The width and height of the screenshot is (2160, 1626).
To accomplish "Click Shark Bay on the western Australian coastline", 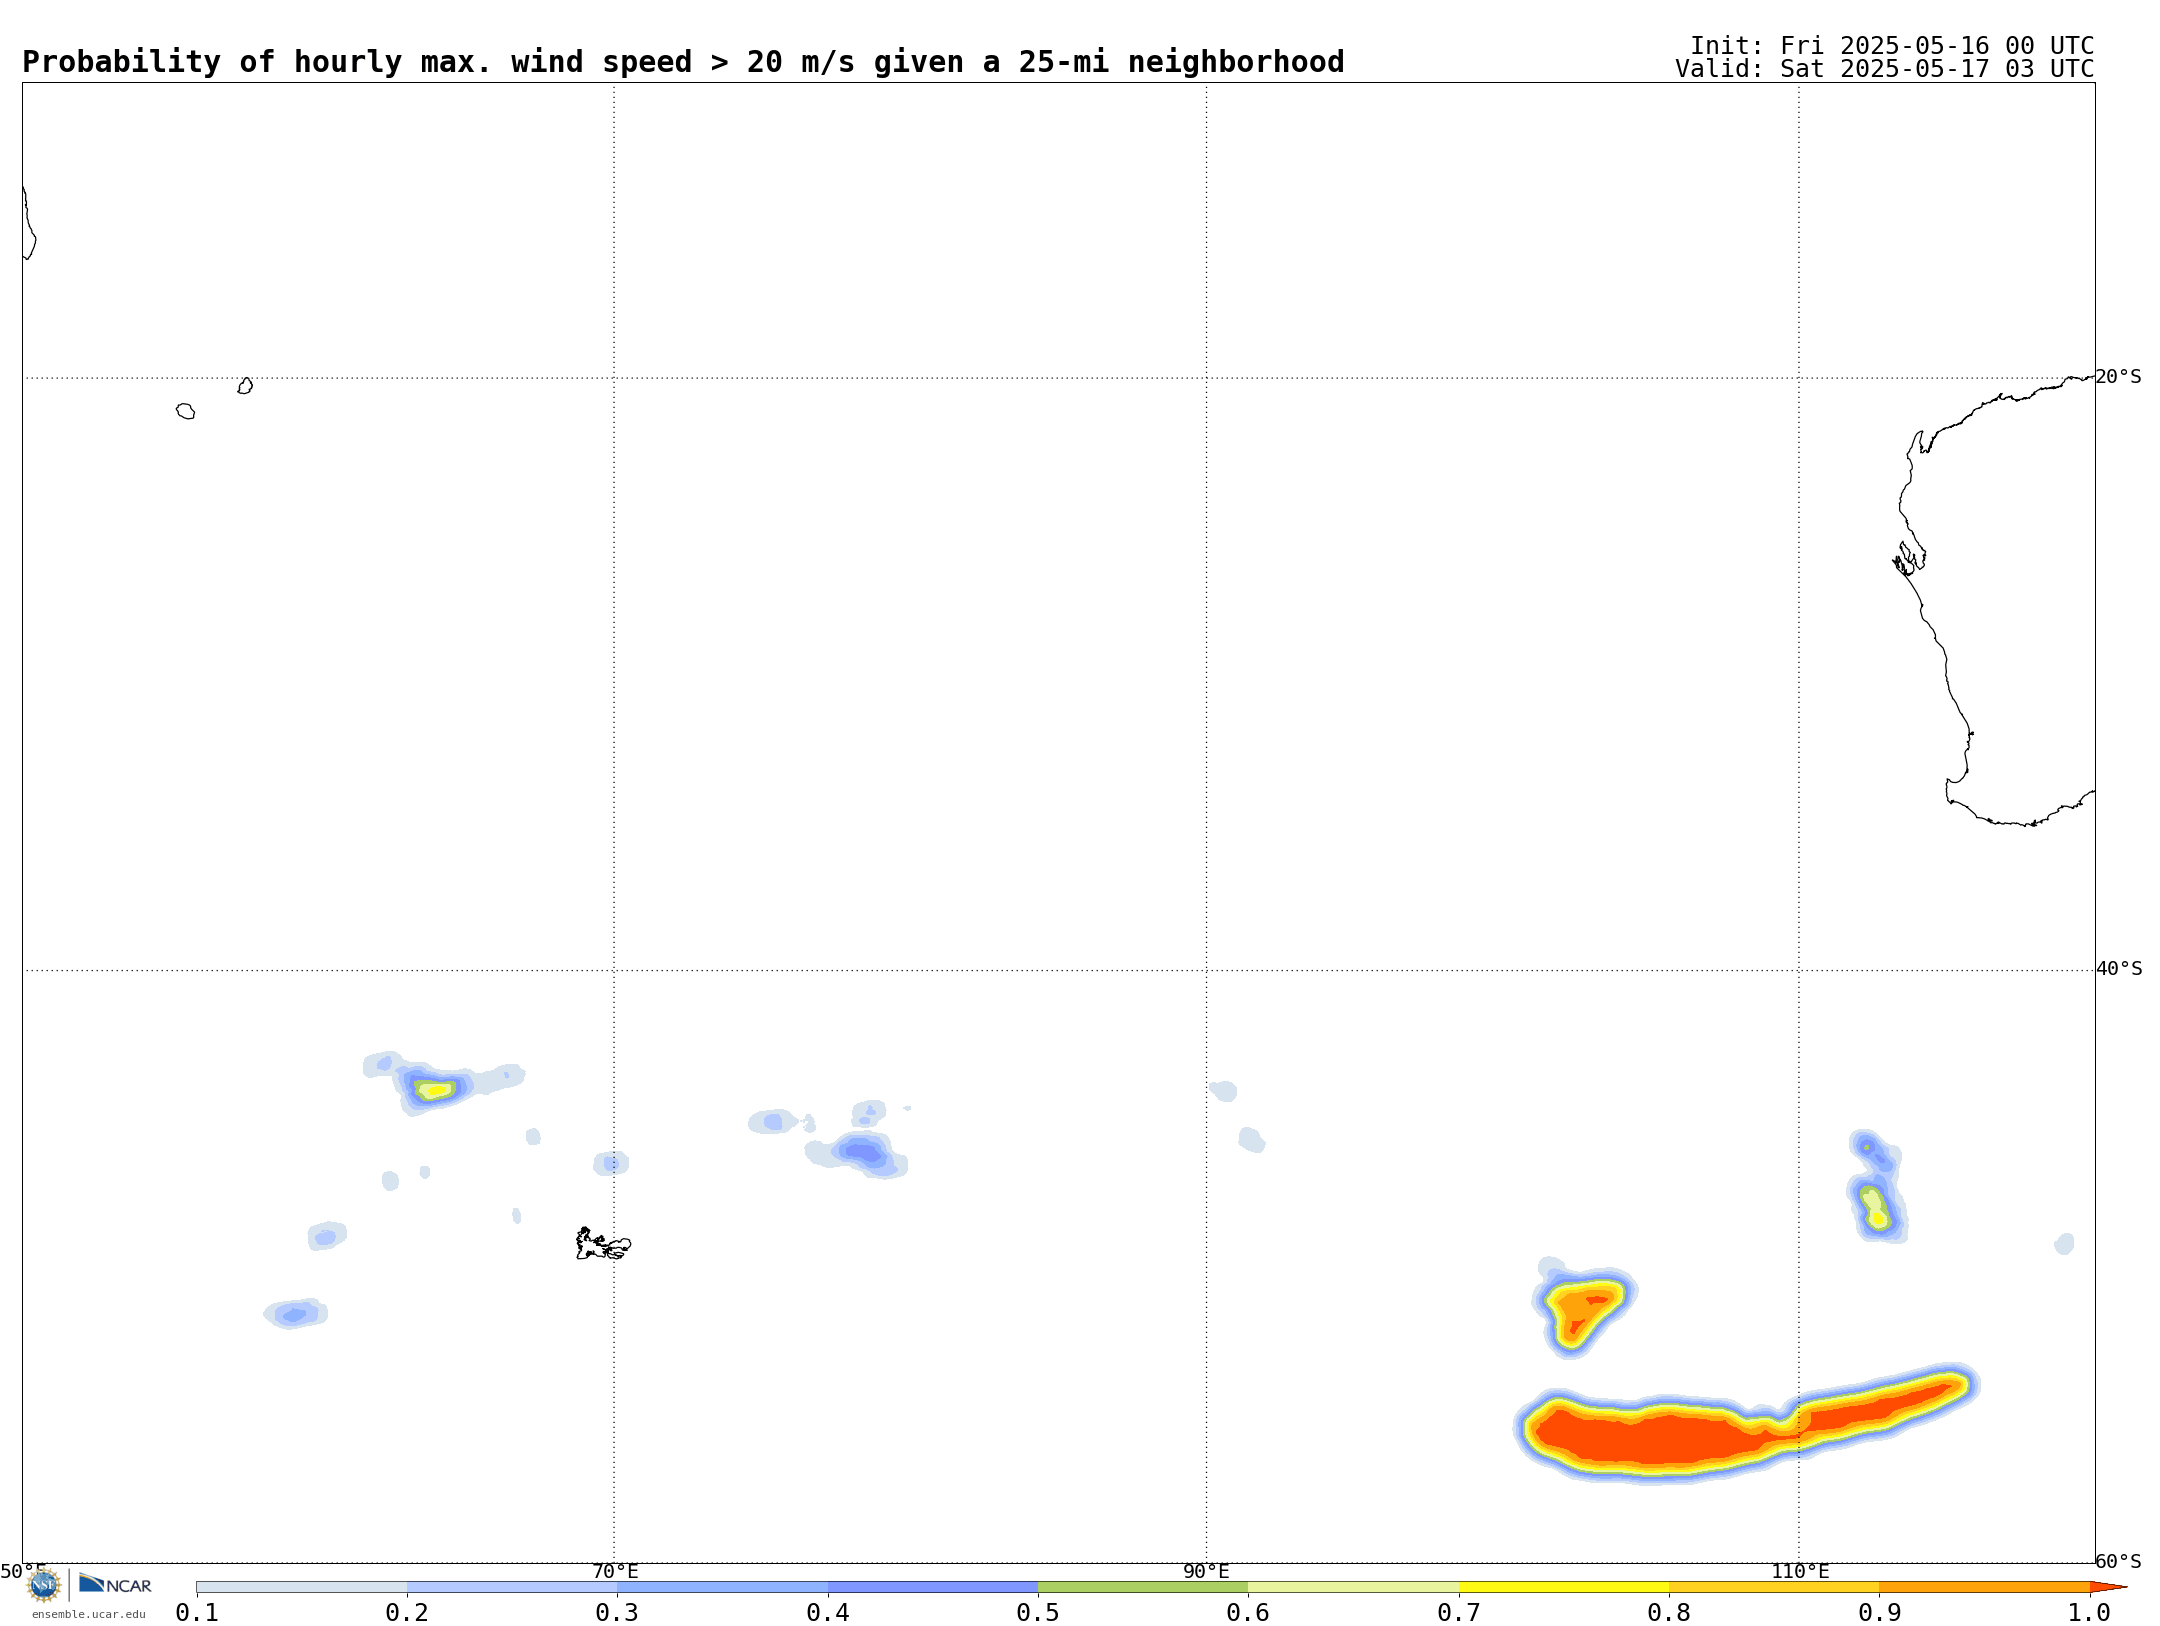I will 1909,559.
